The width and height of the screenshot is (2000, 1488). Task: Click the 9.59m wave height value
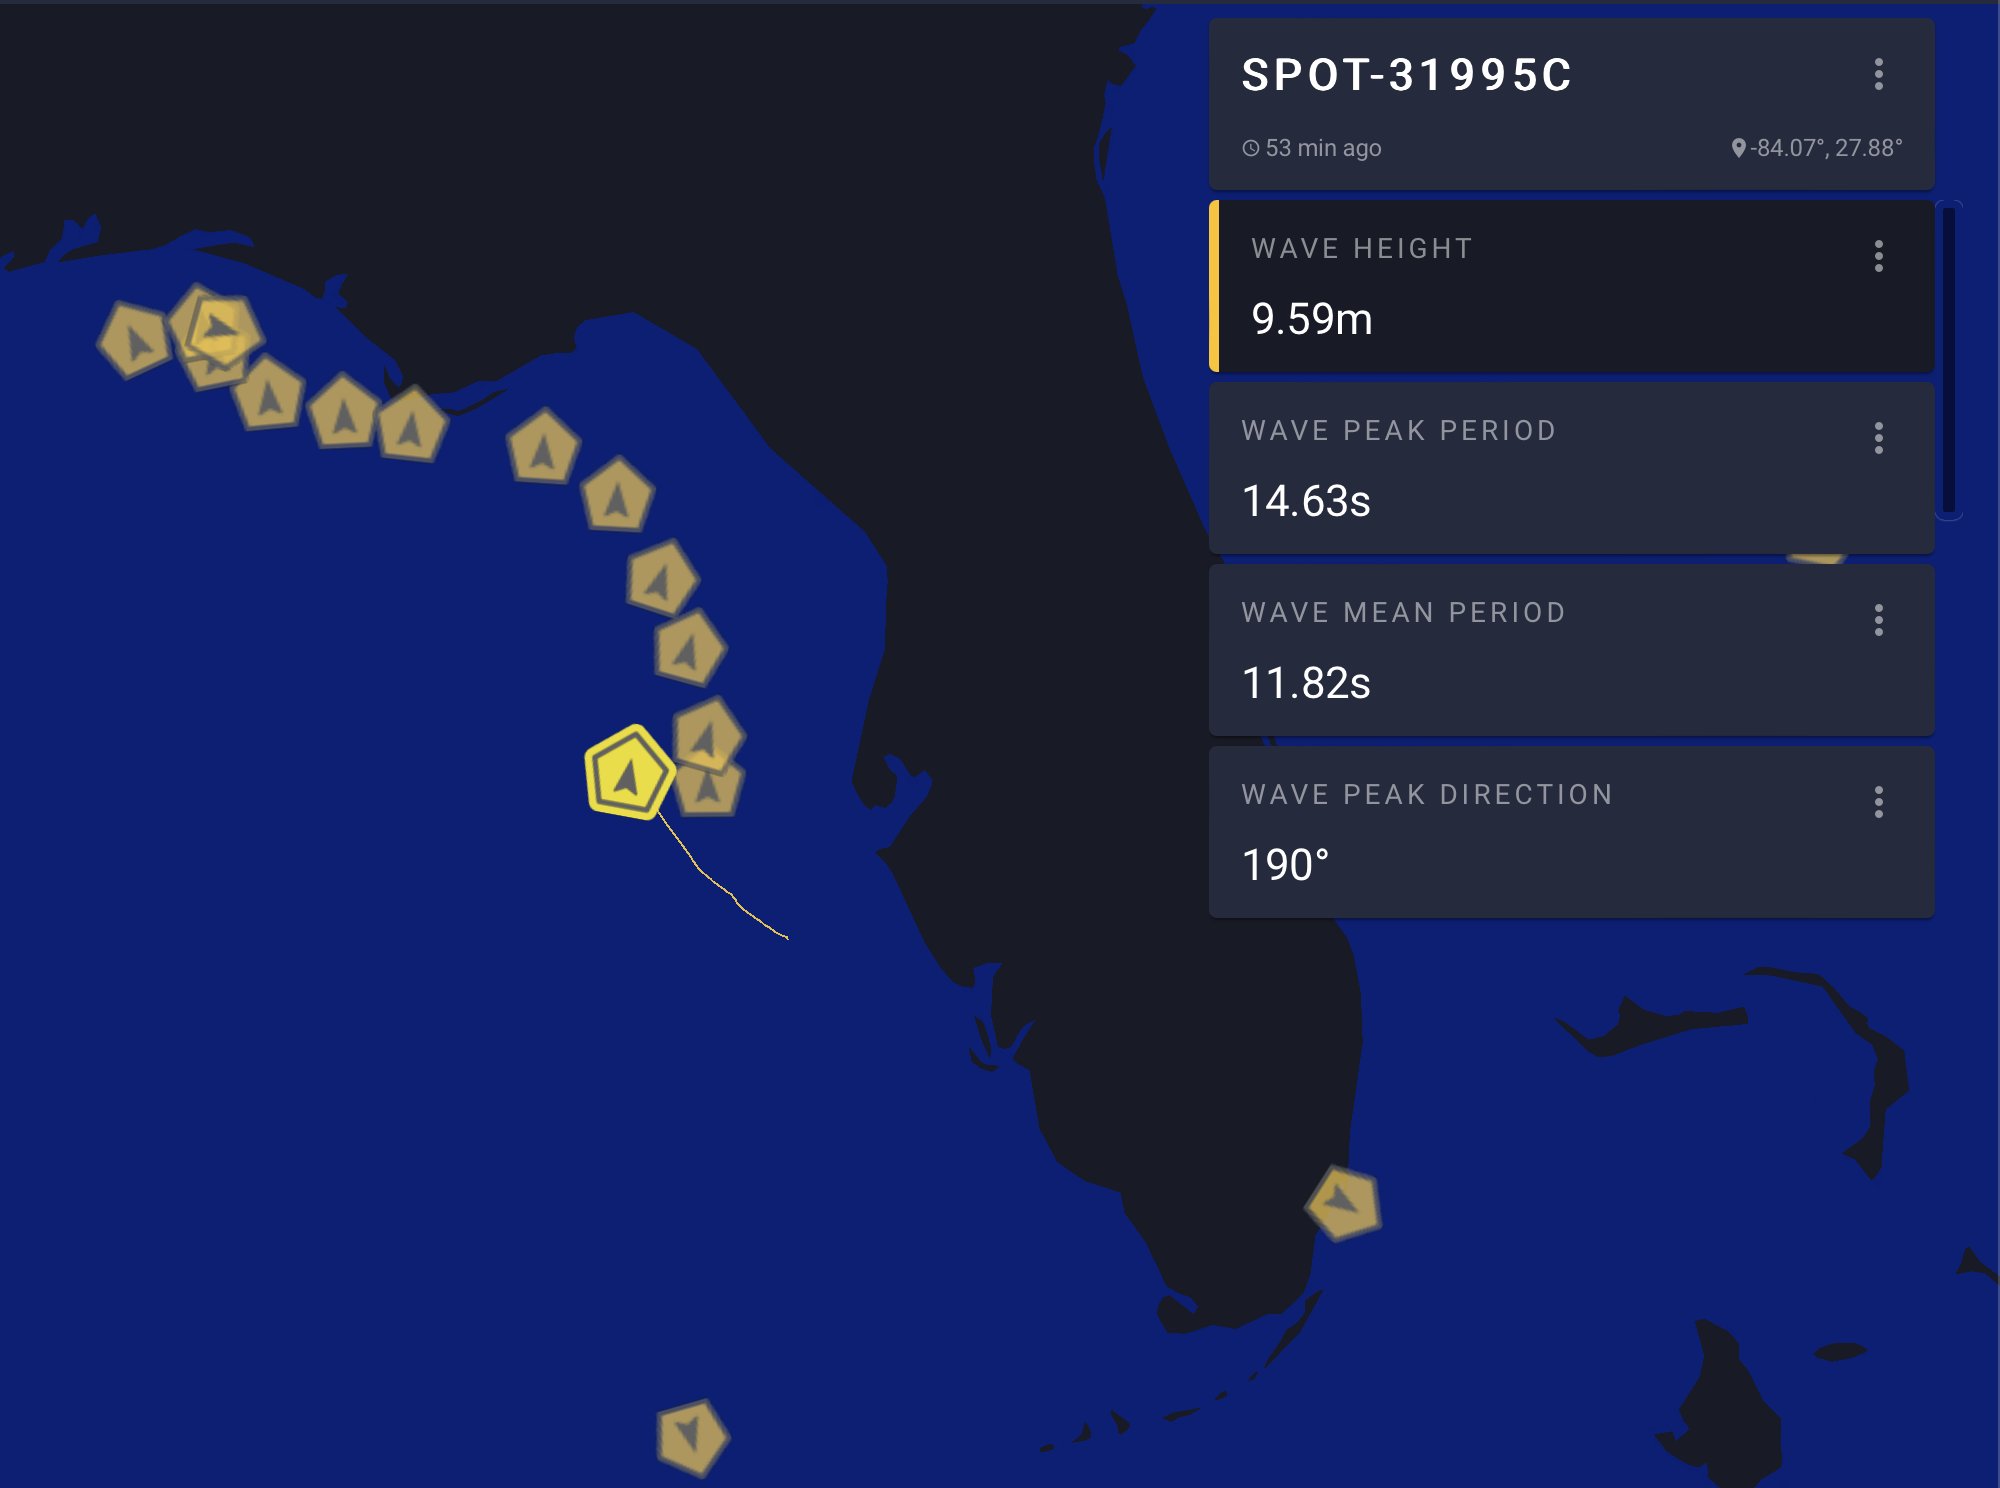[x=1312, y=319]
